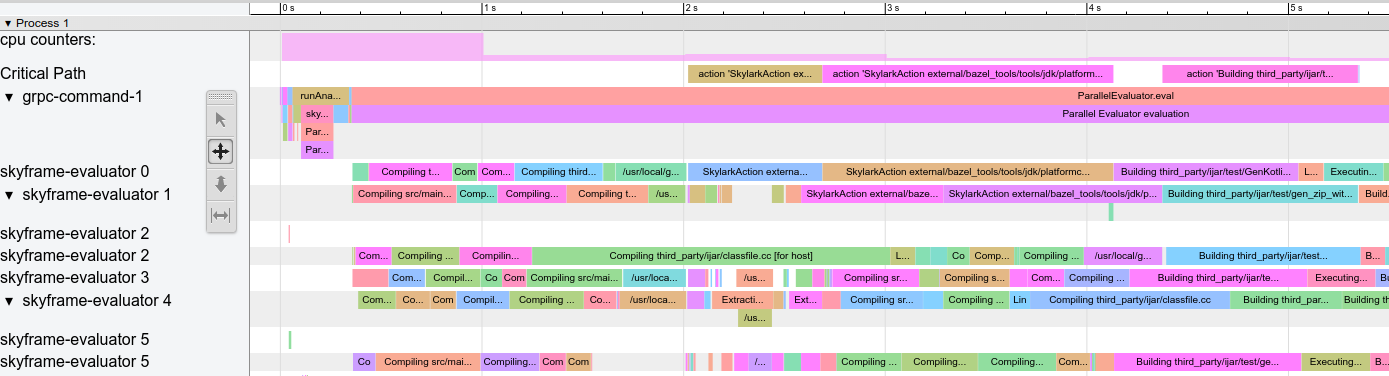Select cyan /usr/loca... slice in evaluator 3
This screenshot has height=376, width=1389.
(655, 278)
